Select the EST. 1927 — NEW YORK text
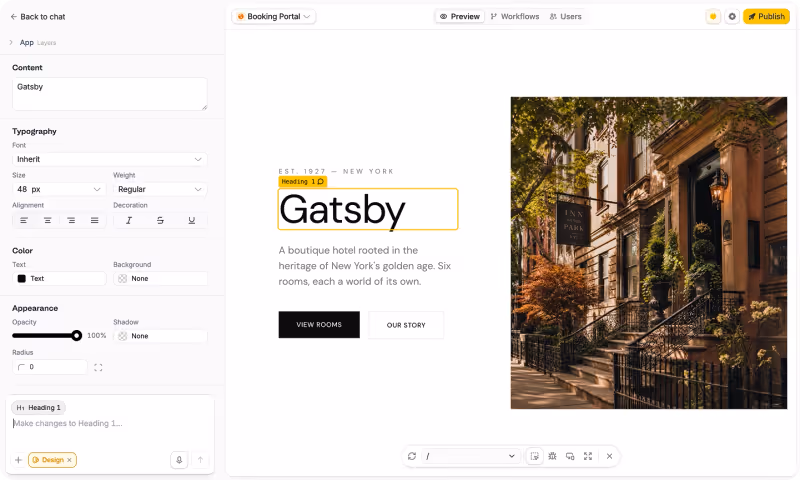The width and height of the screenshot is (800, 480). 336,171
